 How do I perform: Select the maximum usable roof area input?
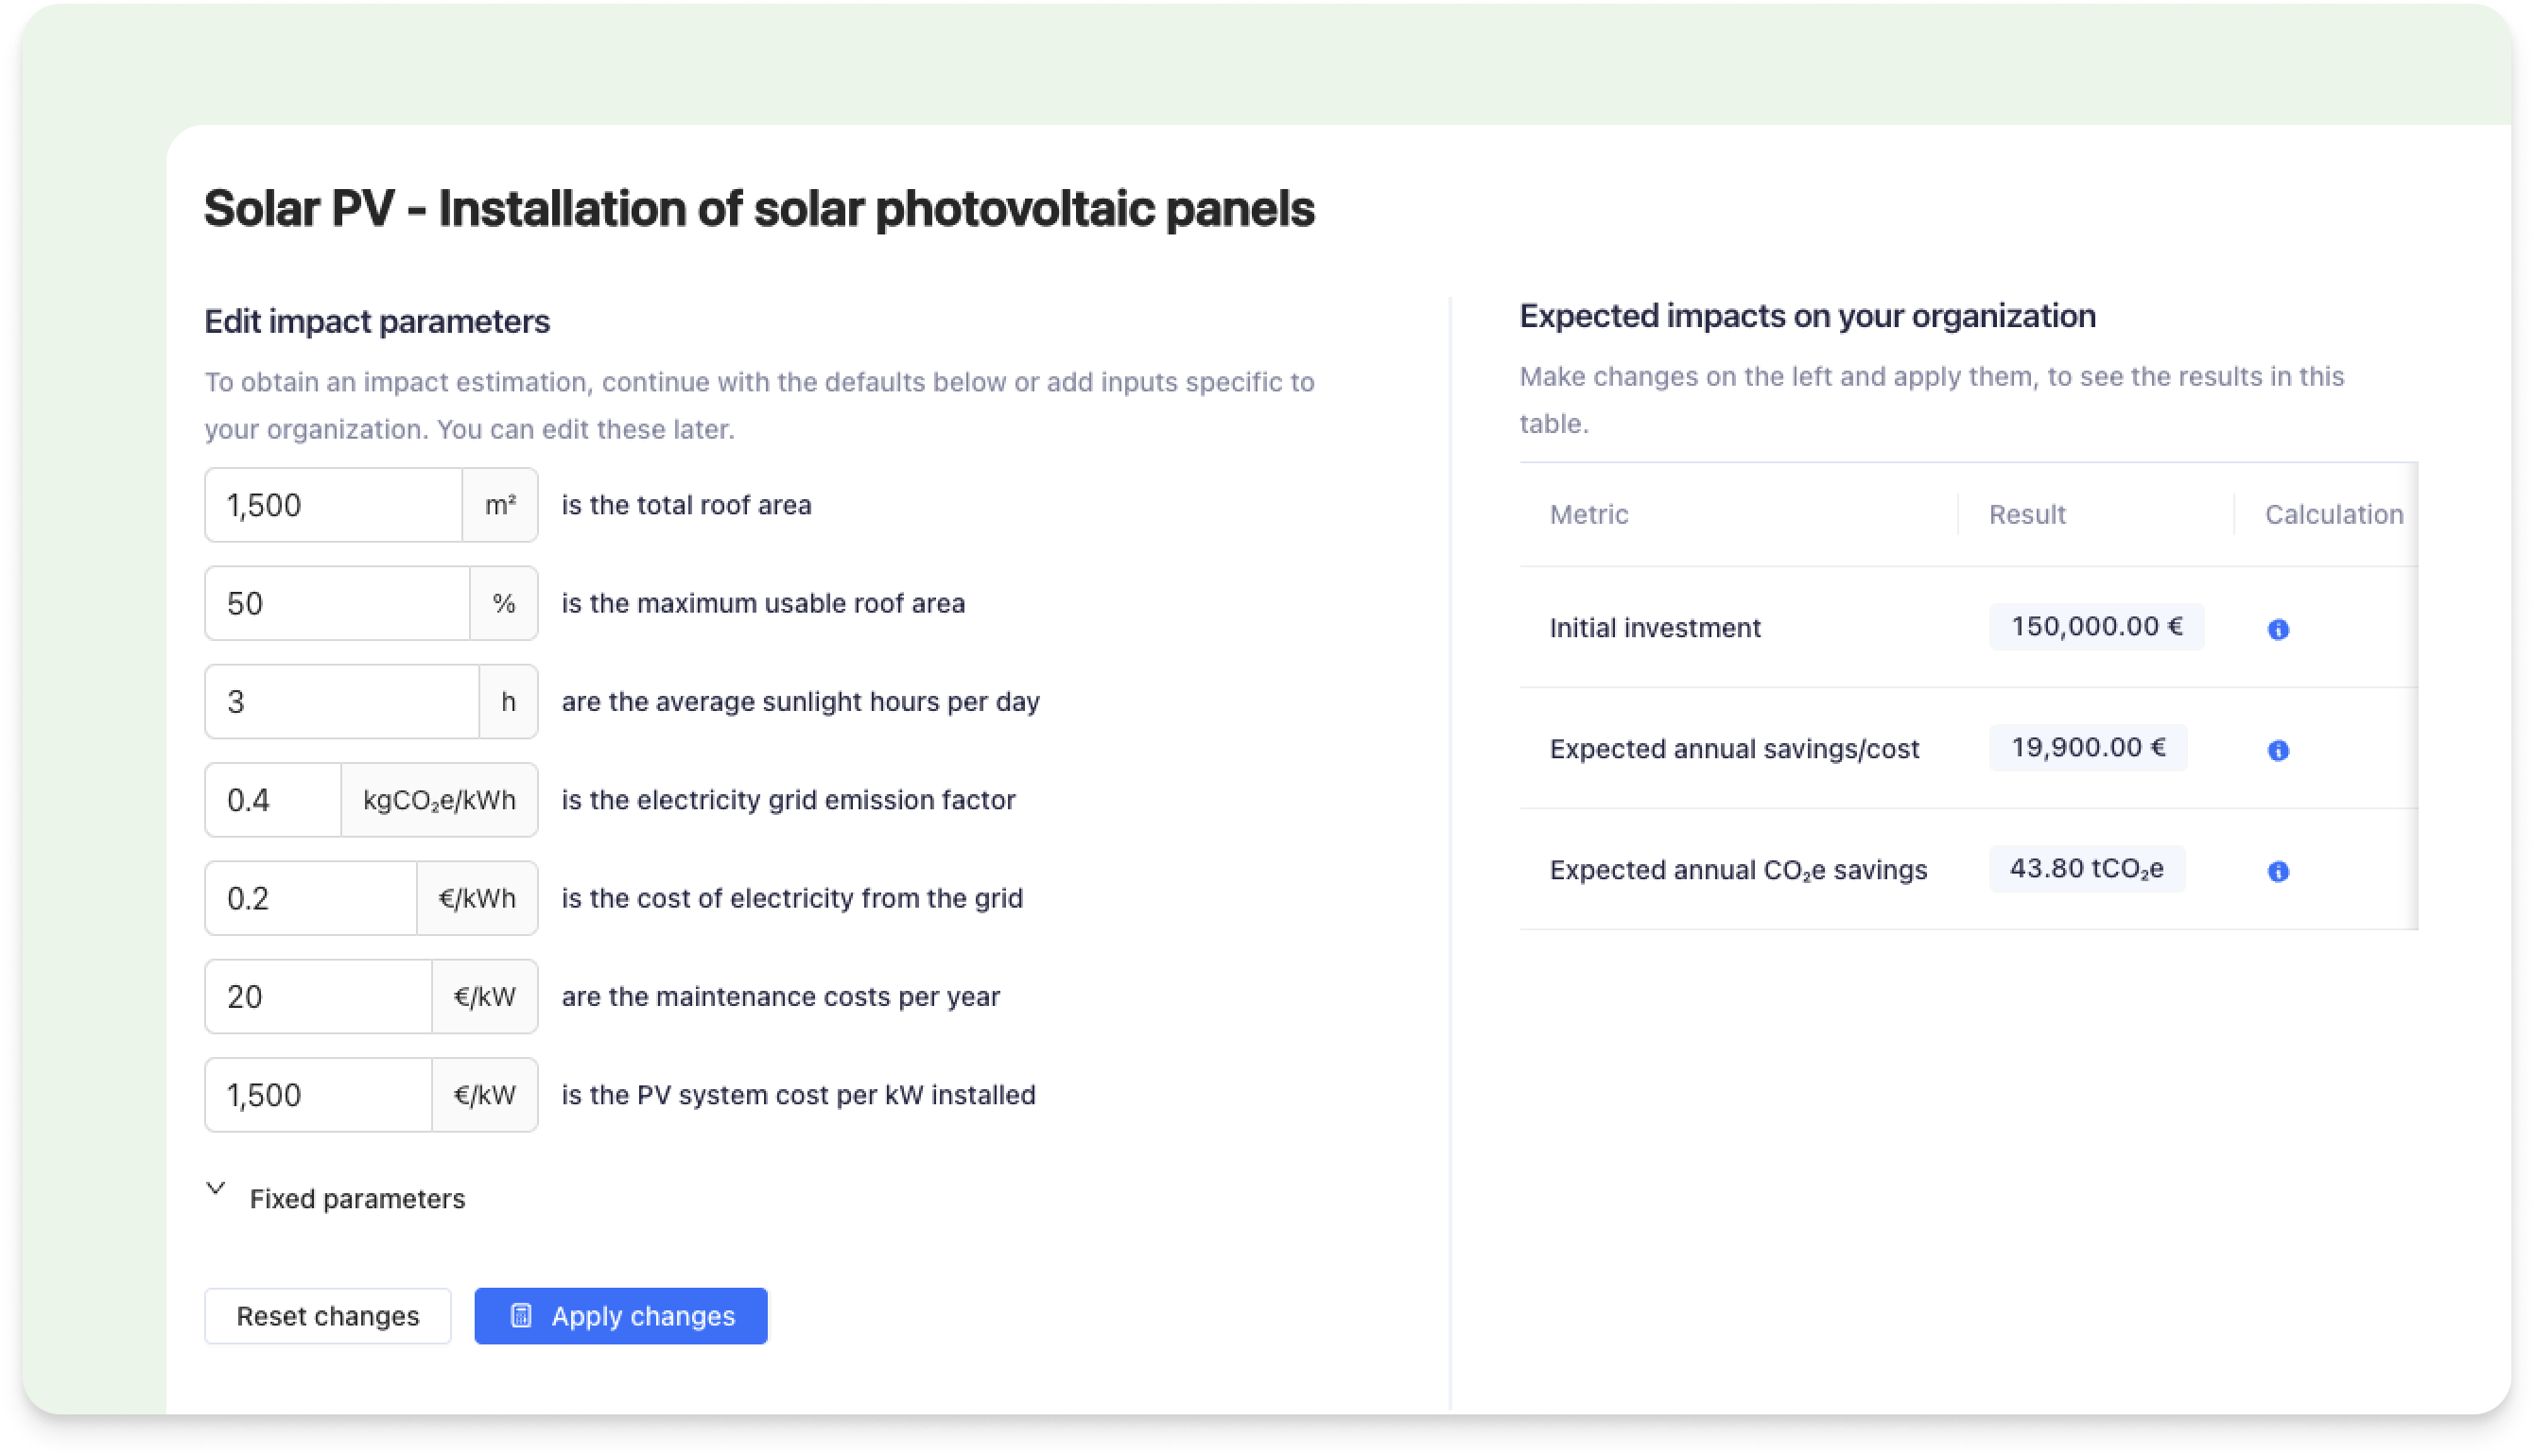(x=337, y=603)
